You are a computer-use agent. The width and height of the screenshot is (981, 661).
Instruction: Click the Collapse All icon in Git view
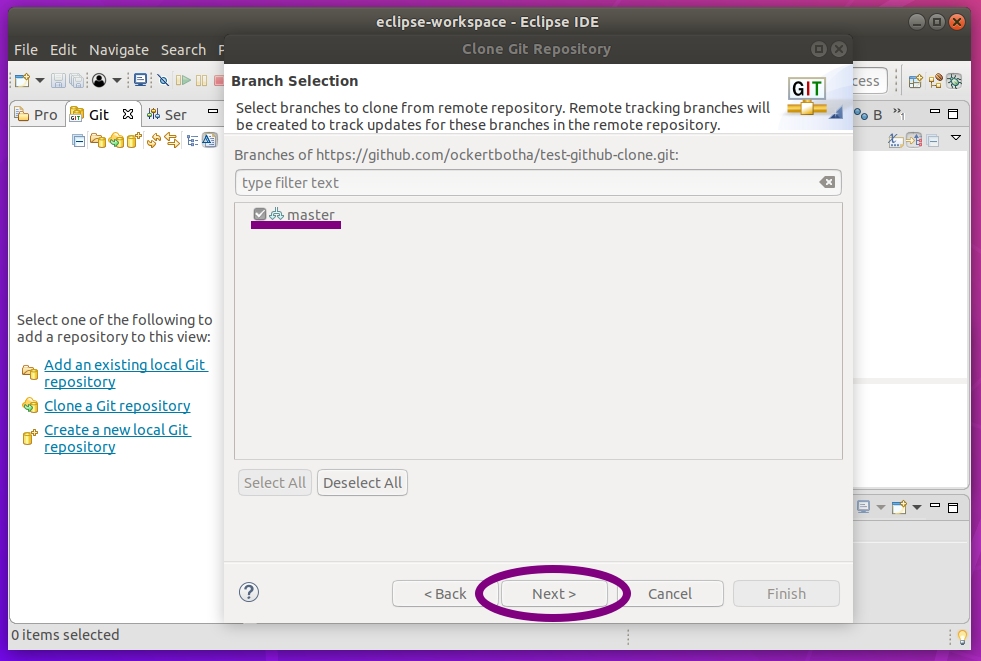tap(79, 141)
